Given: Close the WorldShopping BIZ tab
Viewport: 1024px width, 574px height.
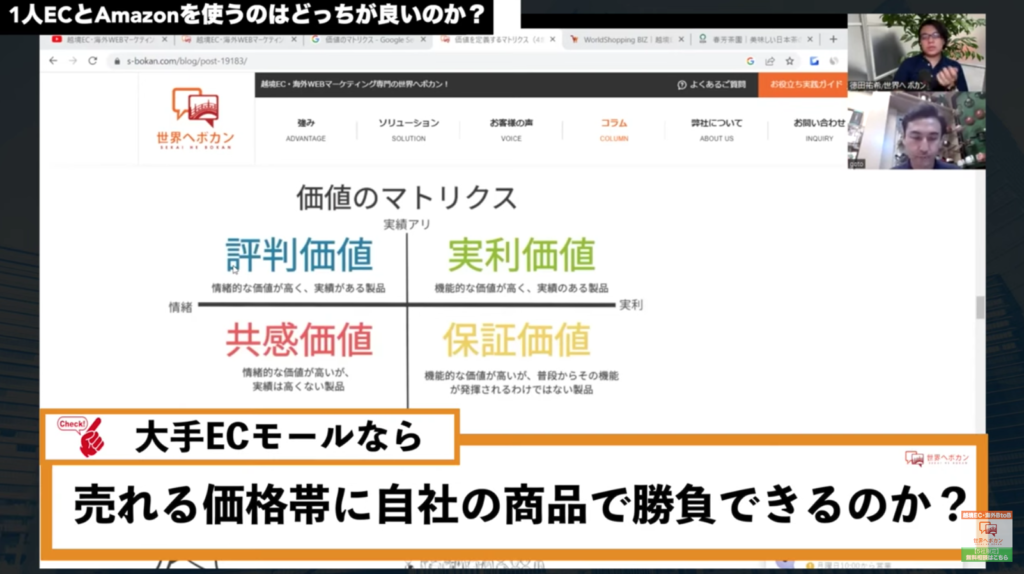Looking at the screenshot, I should [x=681, y=40].
